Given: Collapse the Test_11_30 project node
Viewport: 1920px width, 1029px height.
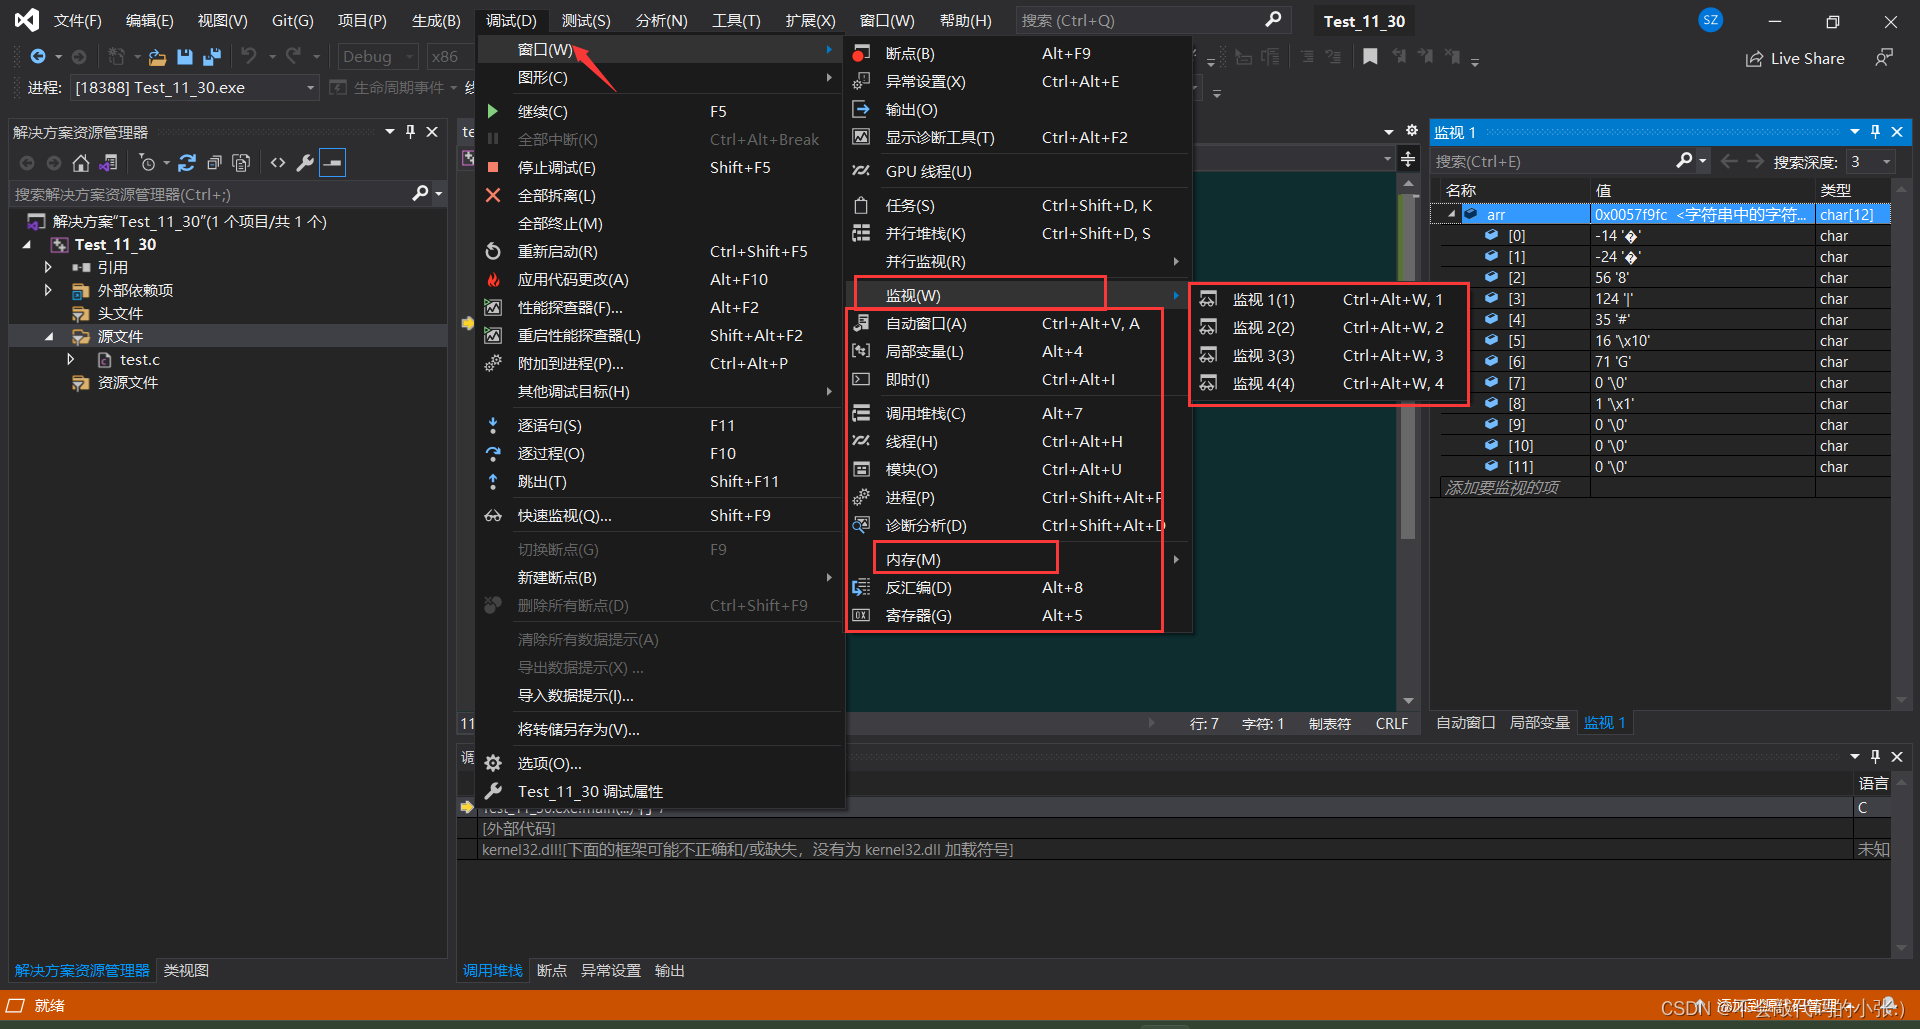Looking at the screenshot, I should tap(27, 245).
